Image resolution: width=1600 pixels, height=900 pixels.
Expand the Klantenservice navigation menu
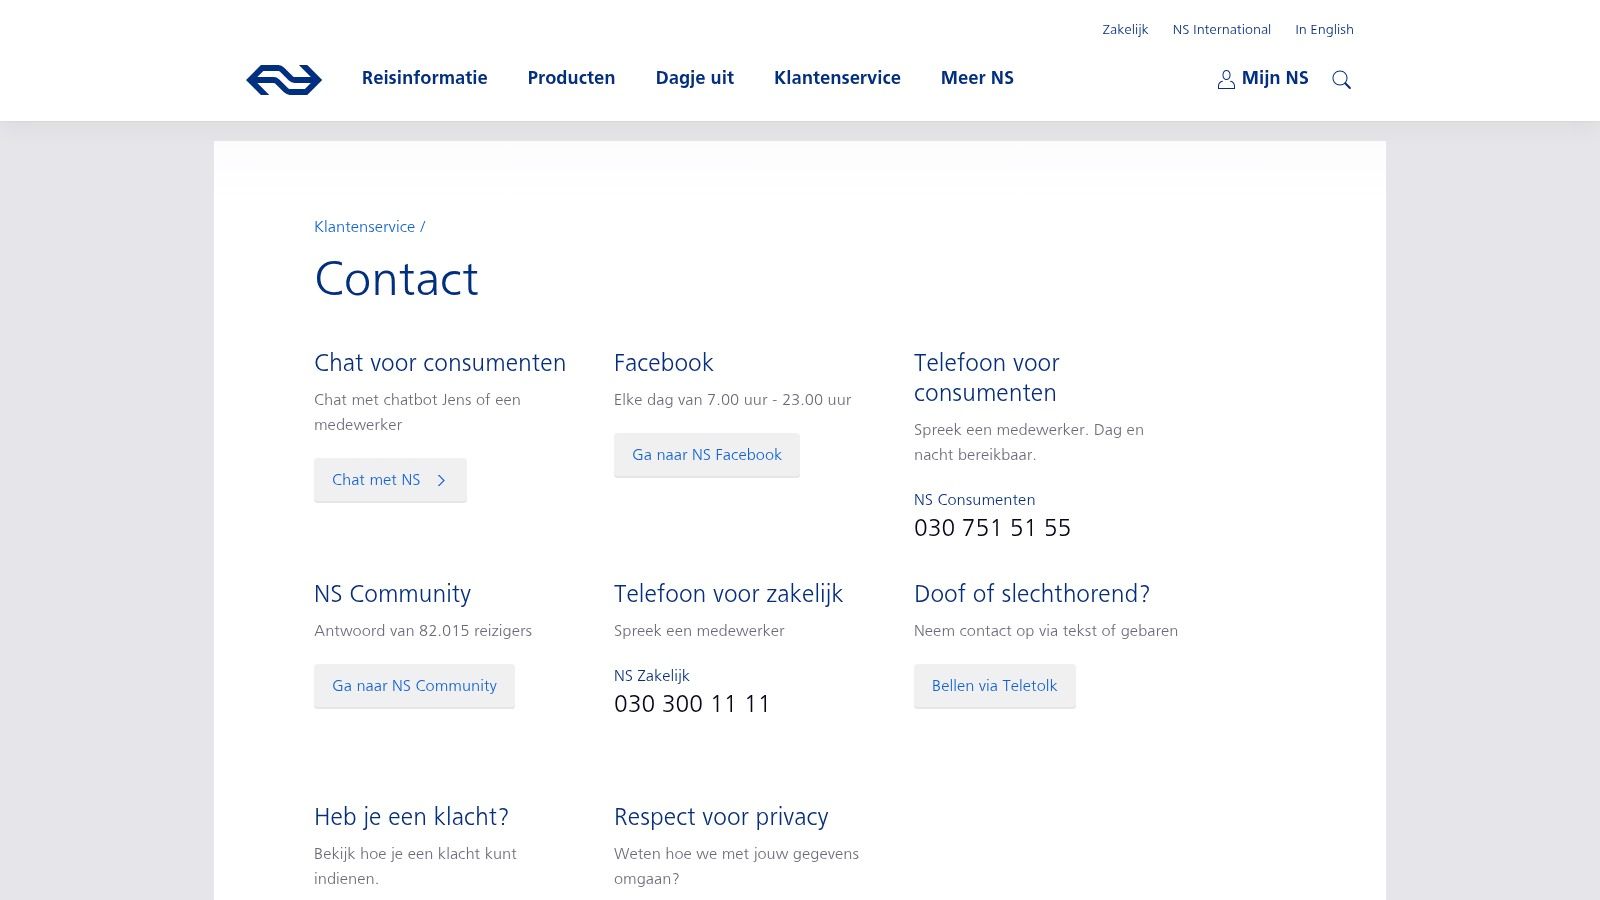pyautogui.click(x=837, y=78)
